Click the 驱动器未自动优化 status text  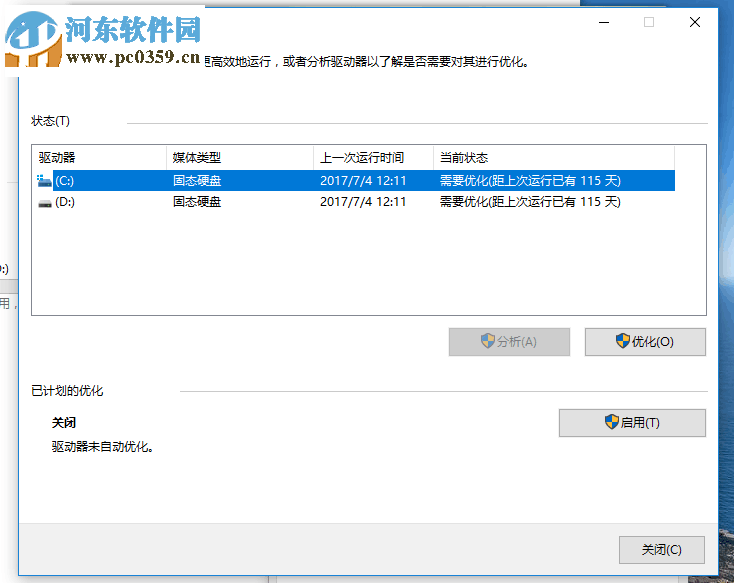(103, 447)
